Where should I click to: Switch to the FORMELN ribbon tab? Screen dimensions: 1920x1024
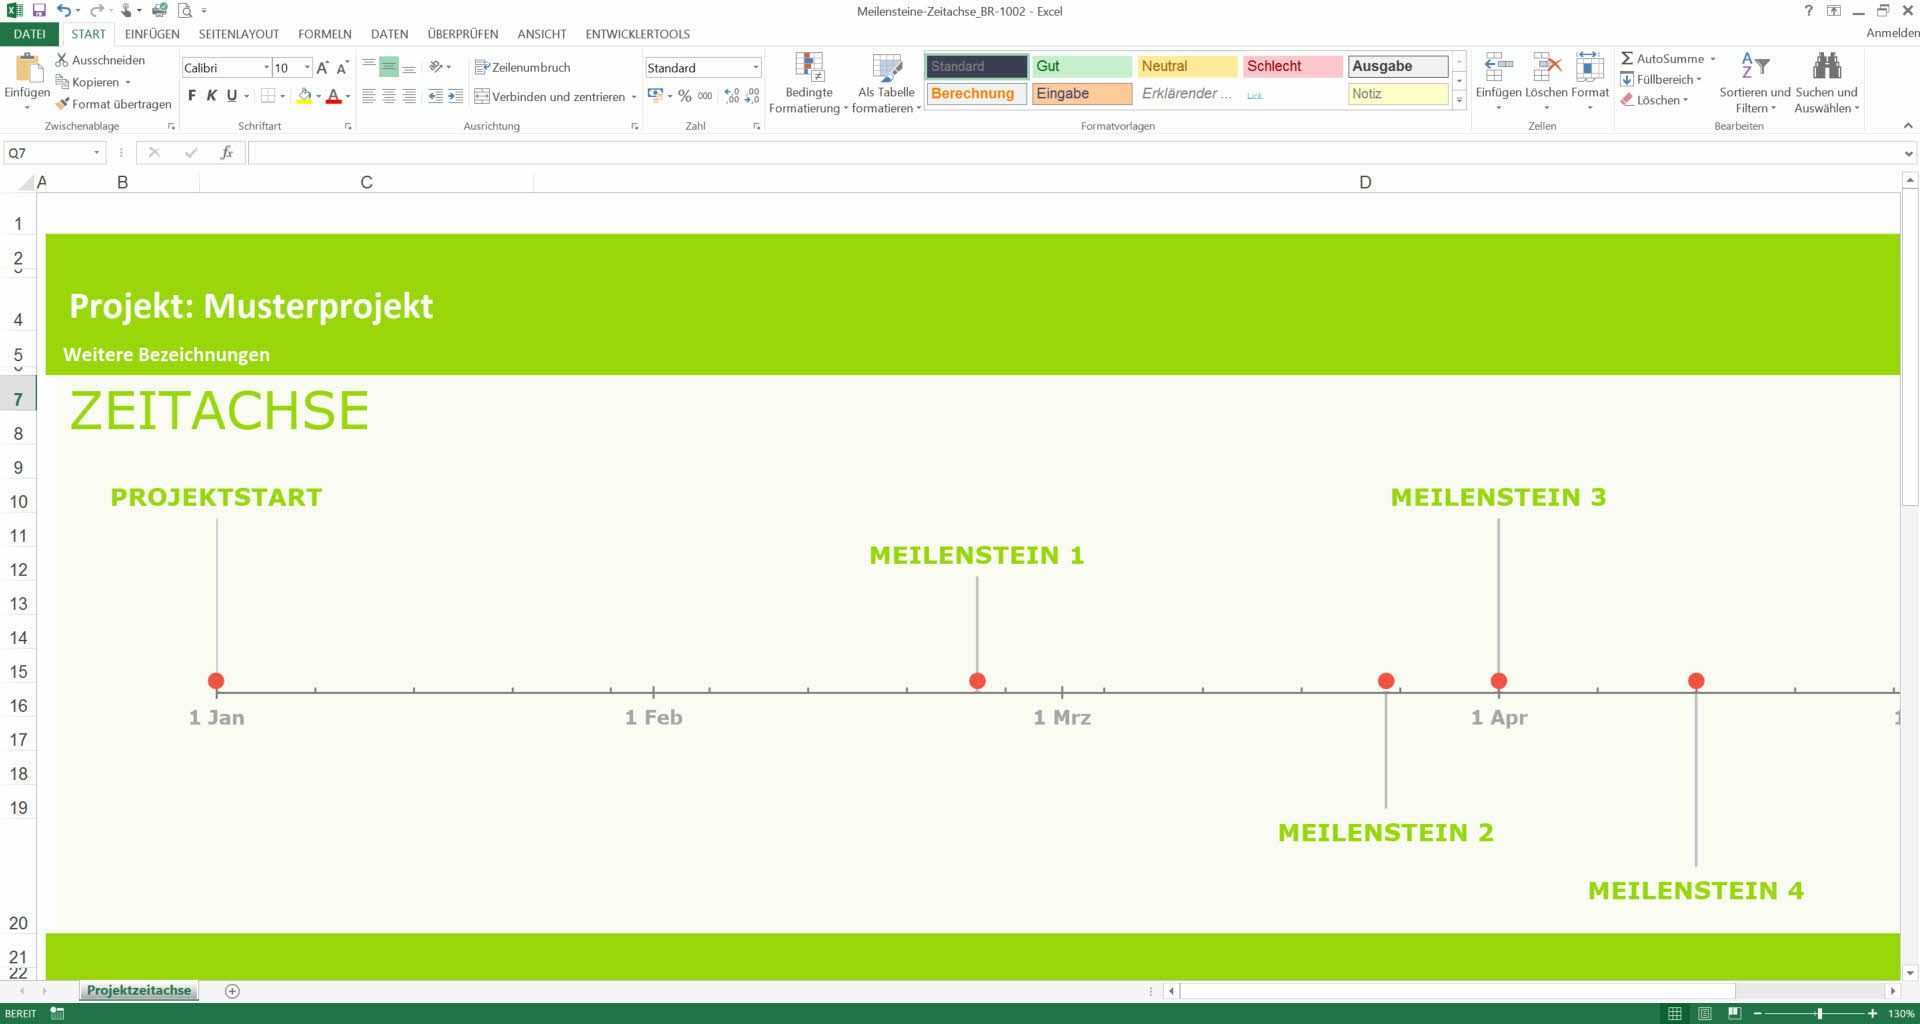(x=324, y=34)
